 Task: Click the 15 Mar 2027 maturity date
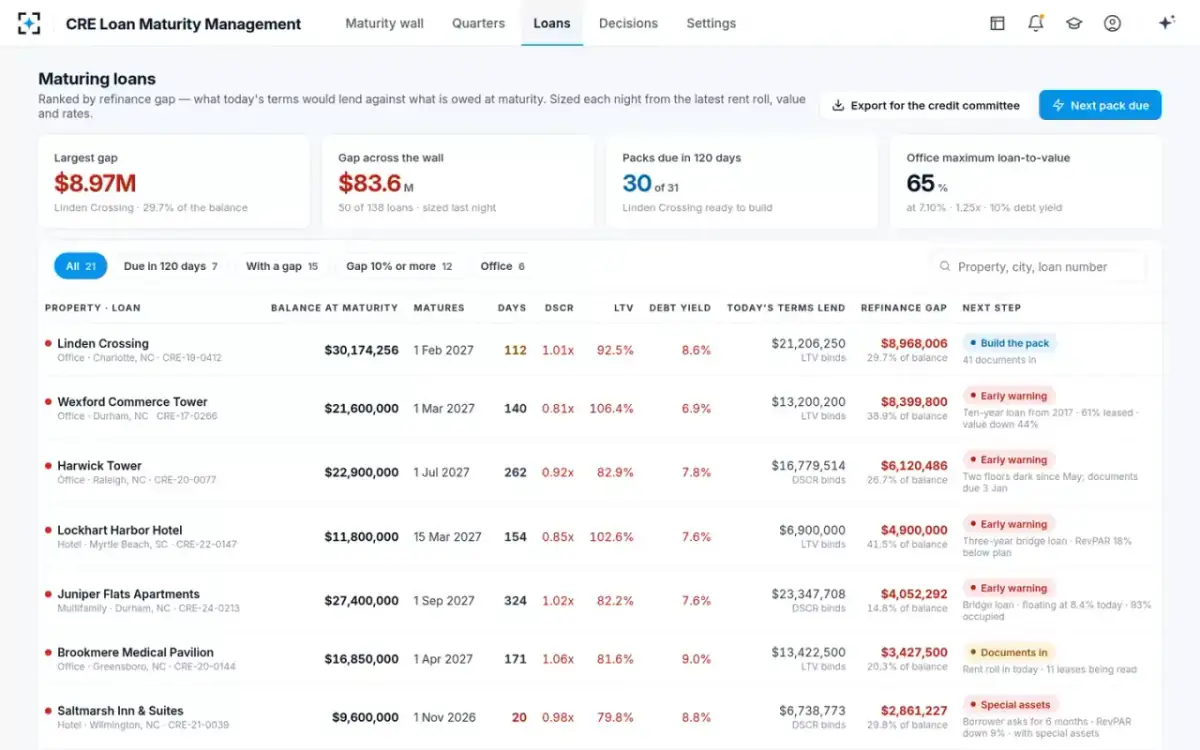(447, 537)
